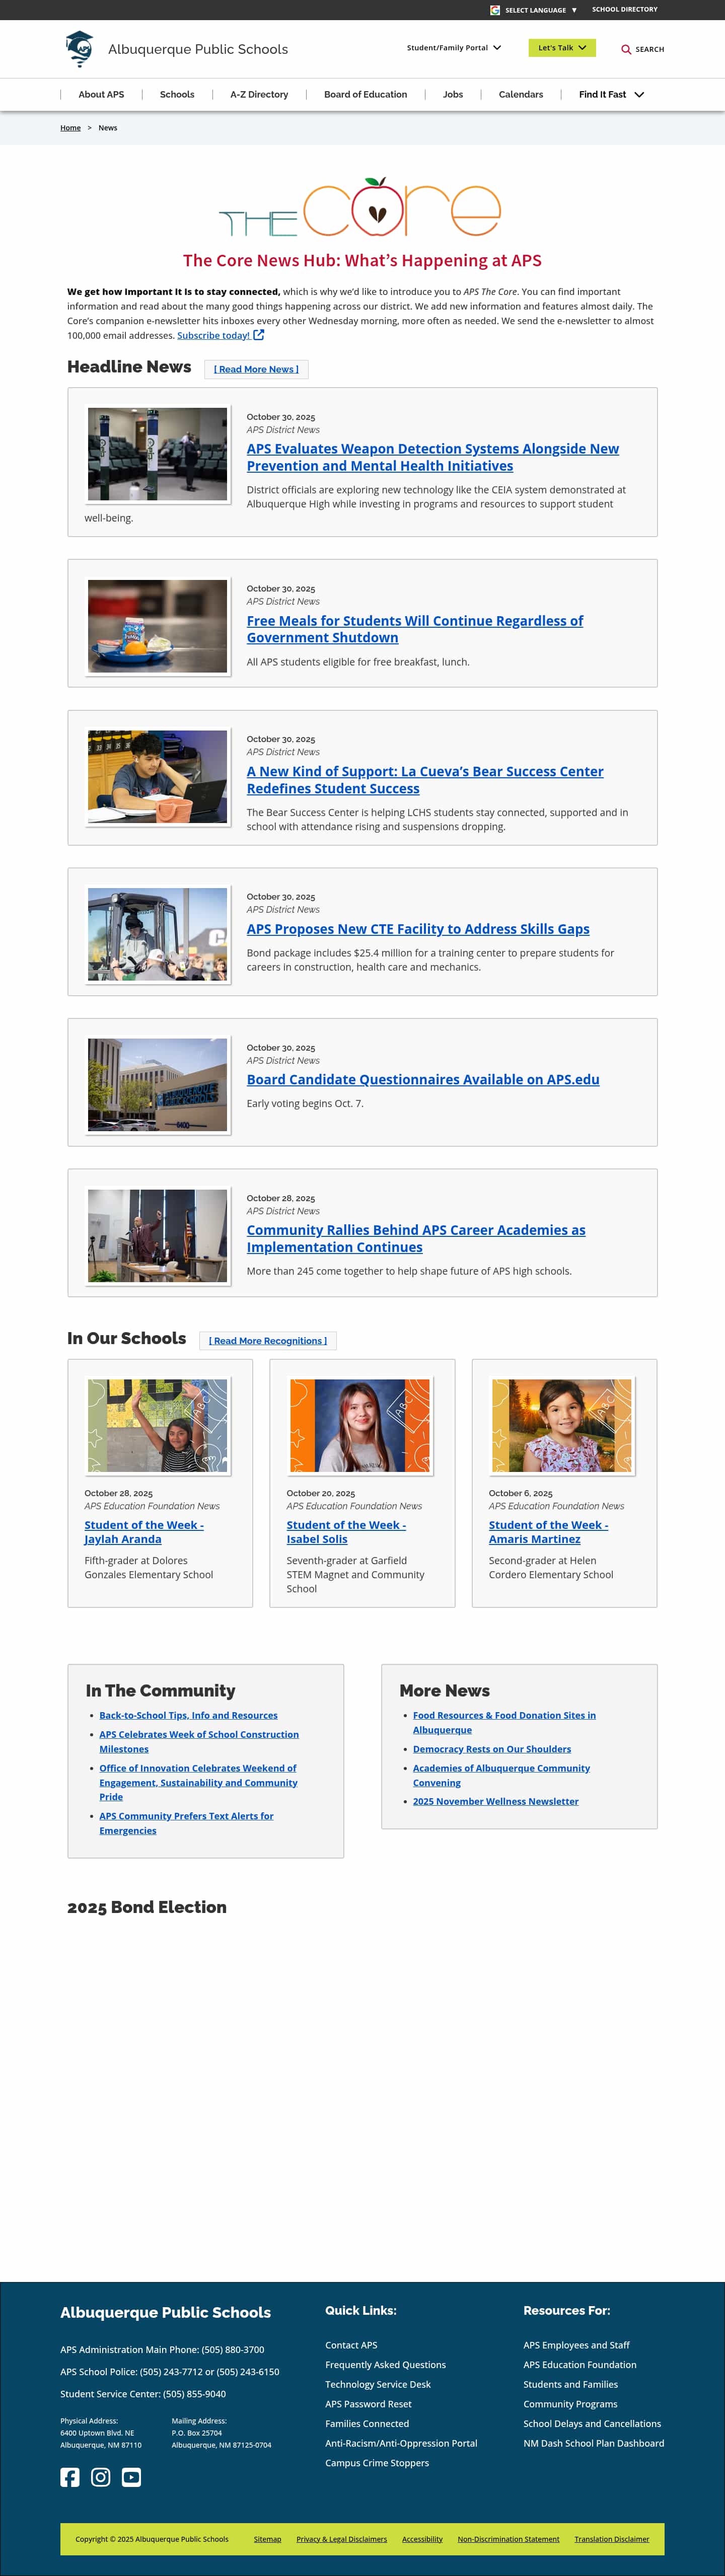Viewport: 725px width, 2576px height.
Task: Expand the Find It Fast menu
Action: pyautogui.click(x=612, y=95)
